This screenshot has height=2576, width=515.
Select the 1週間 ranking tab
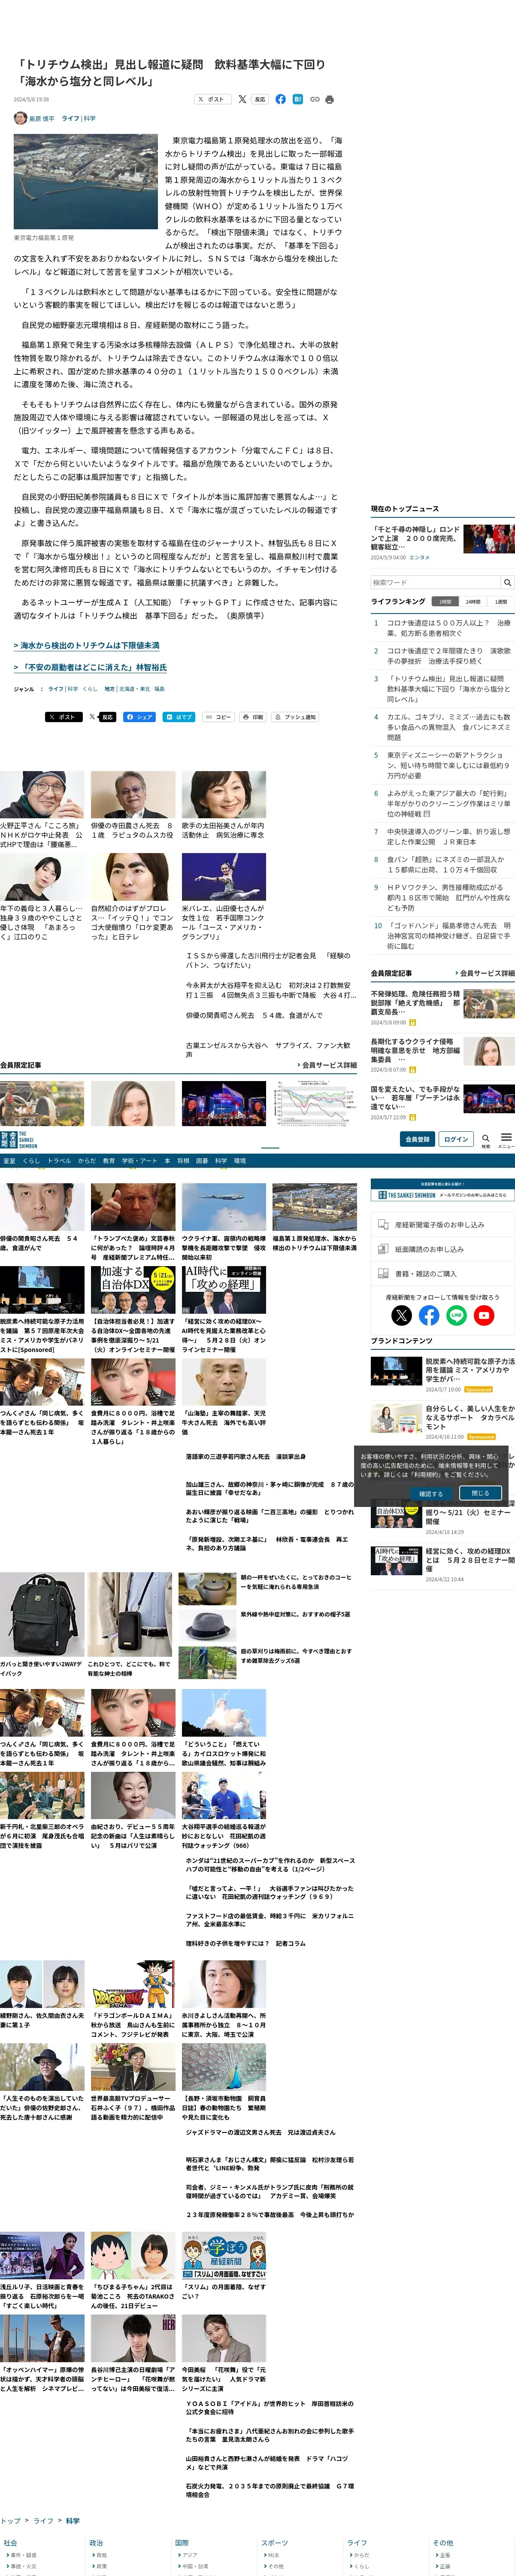click(501, 602)
